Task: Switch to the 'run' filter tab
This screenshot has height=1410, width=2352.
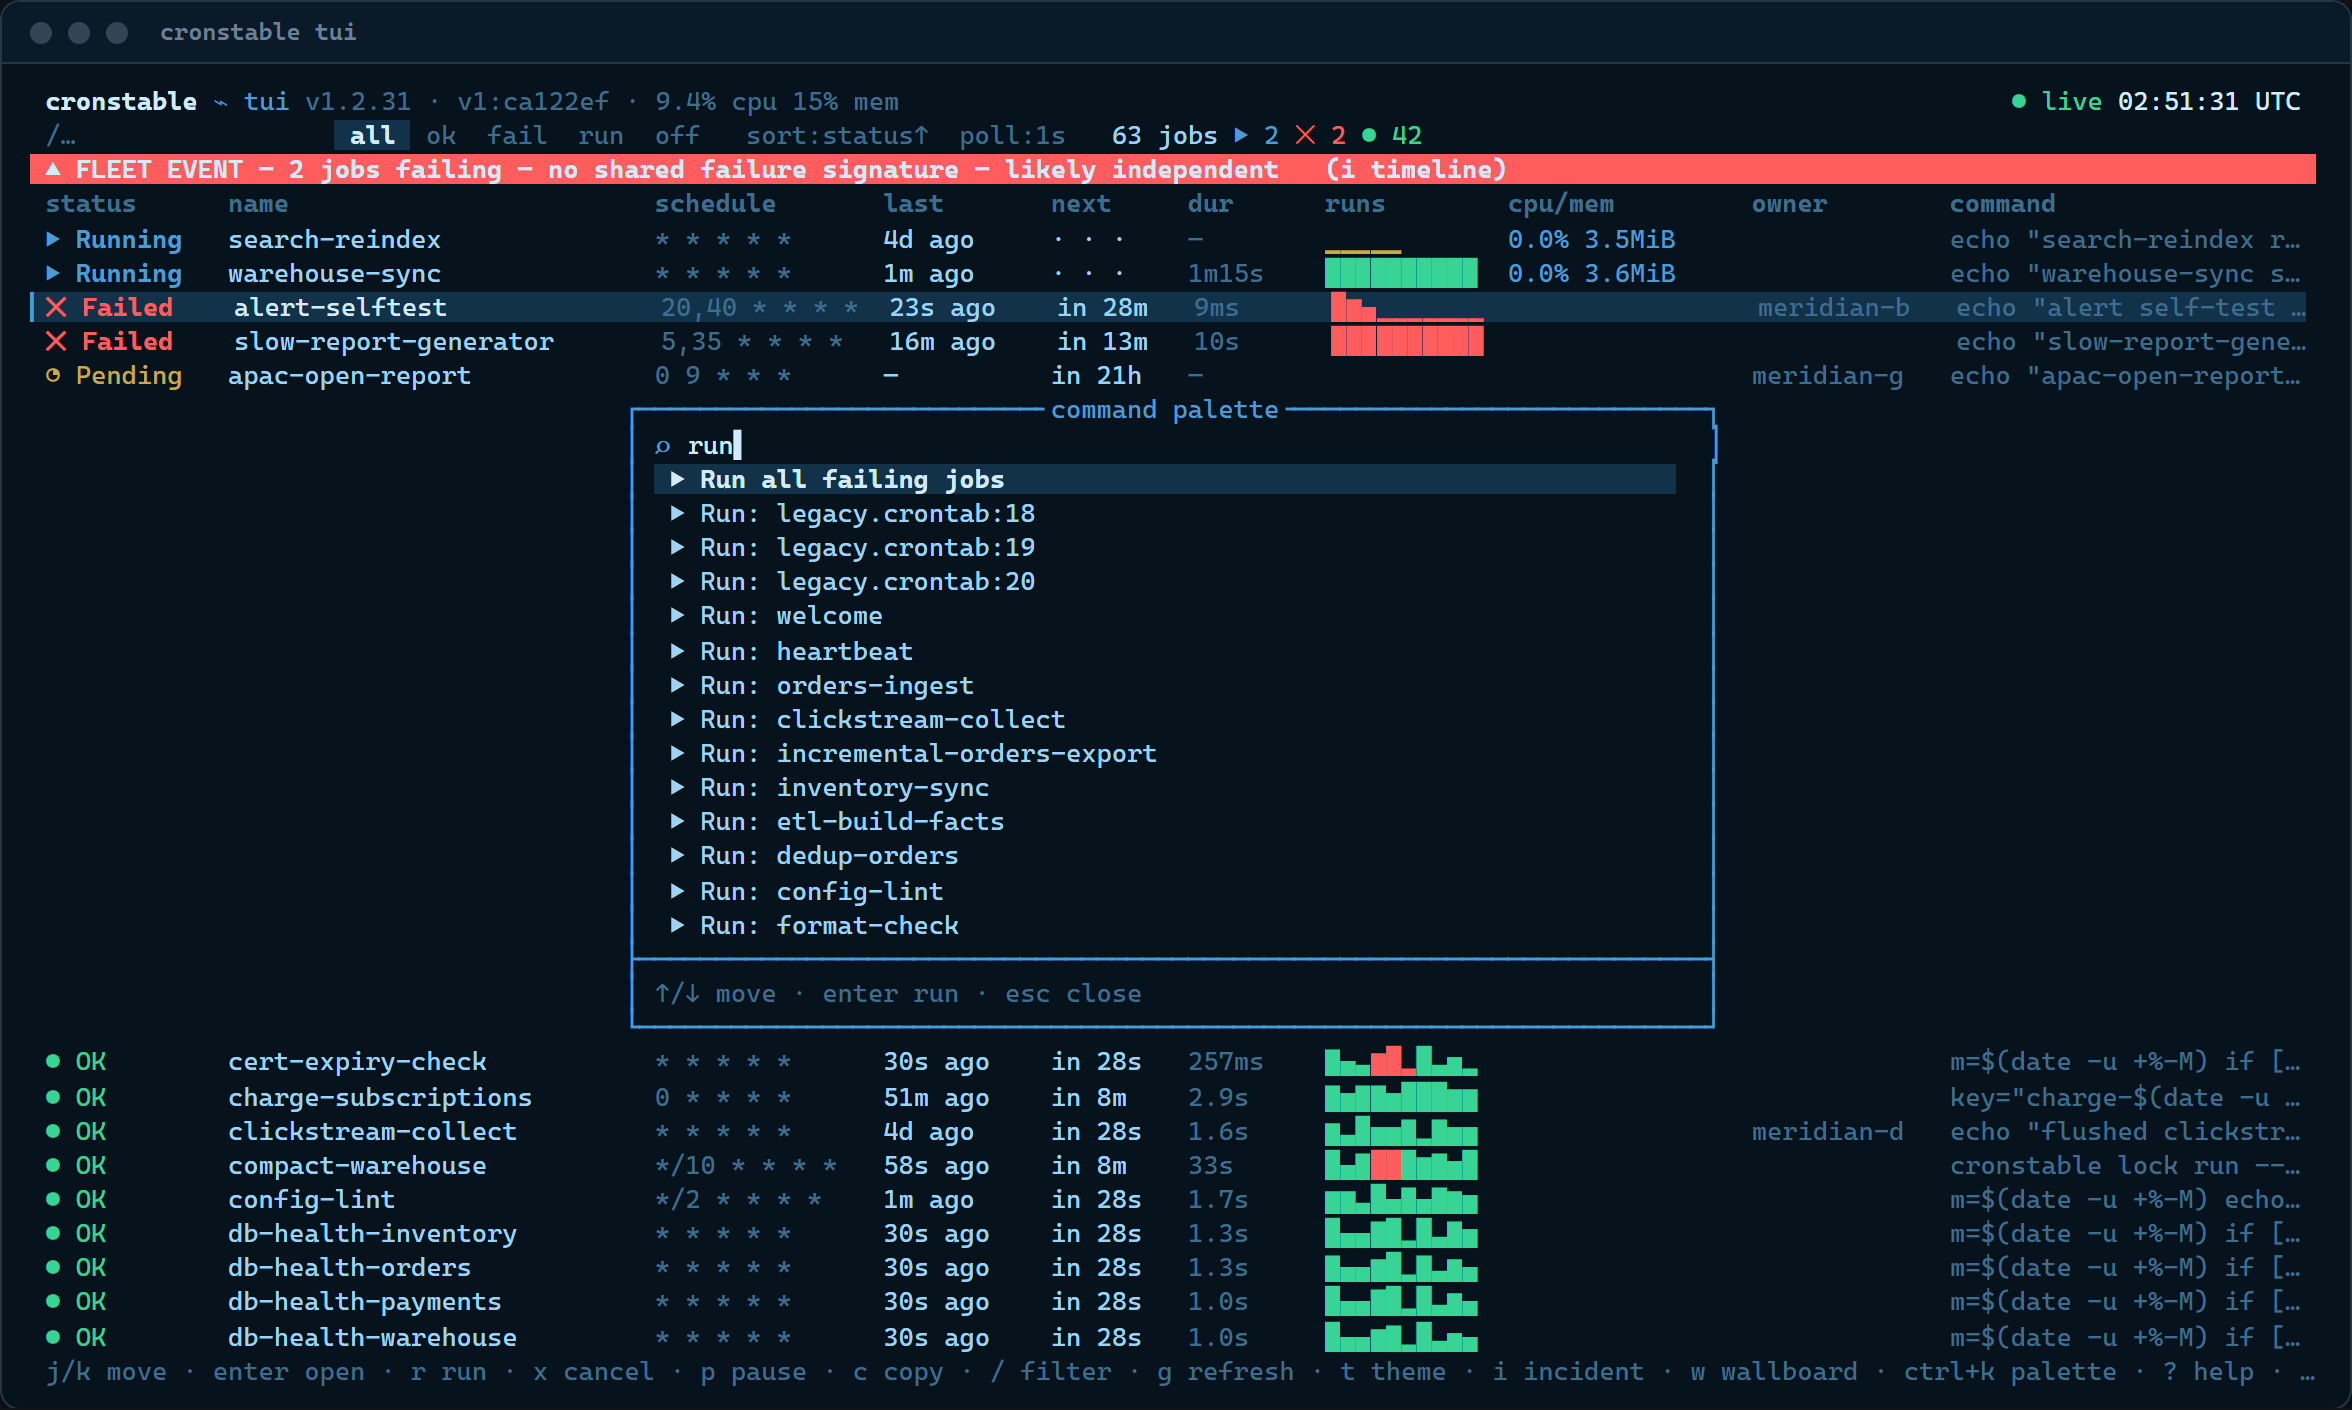Action: 600,136
